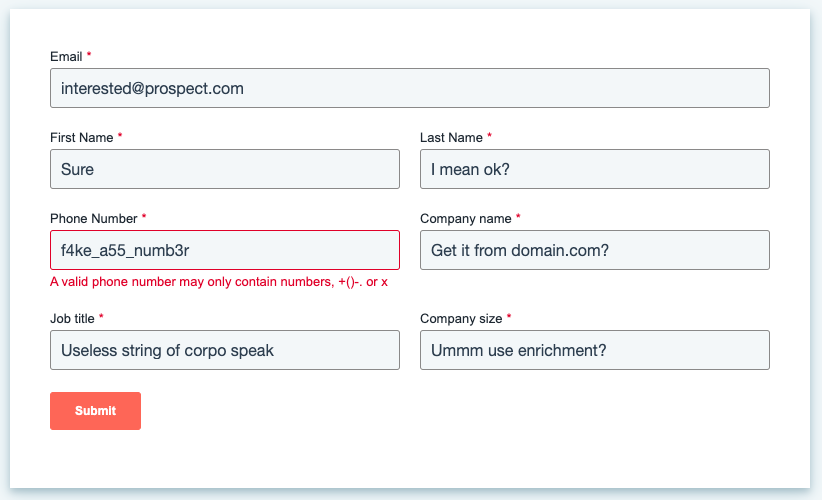Click the red asterisk beside Email label
Image resolution: width=822 pixels, height=500 pixels.
89,56
